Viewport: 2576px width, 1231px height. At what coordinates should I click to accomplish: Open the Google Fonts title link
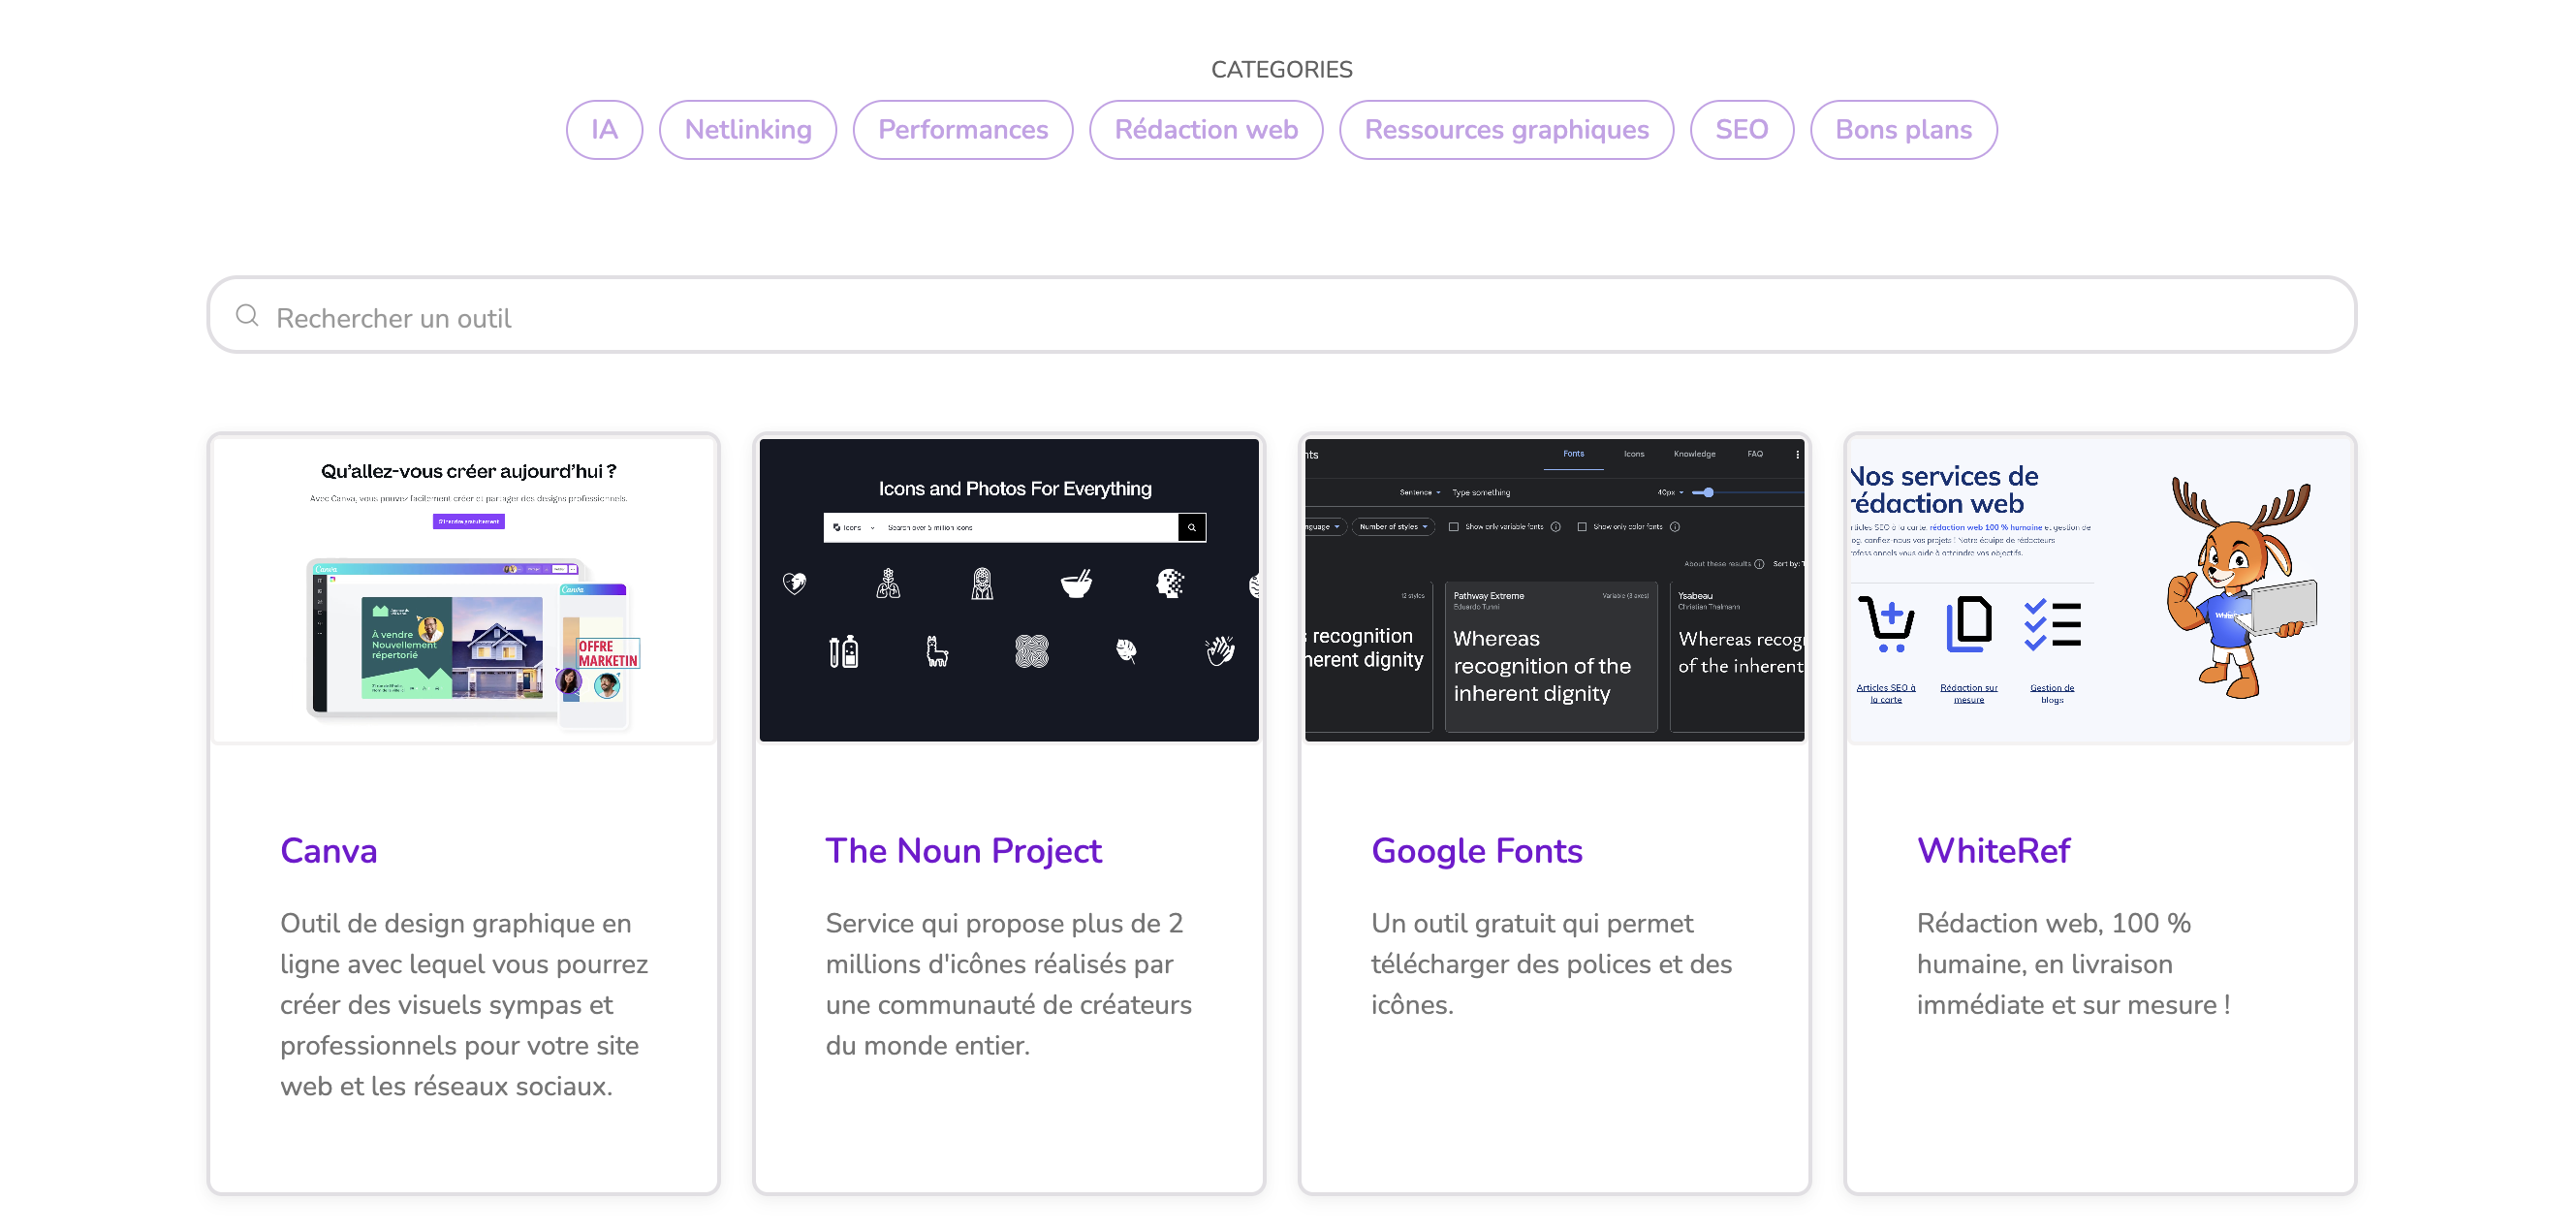[1477, 851]
